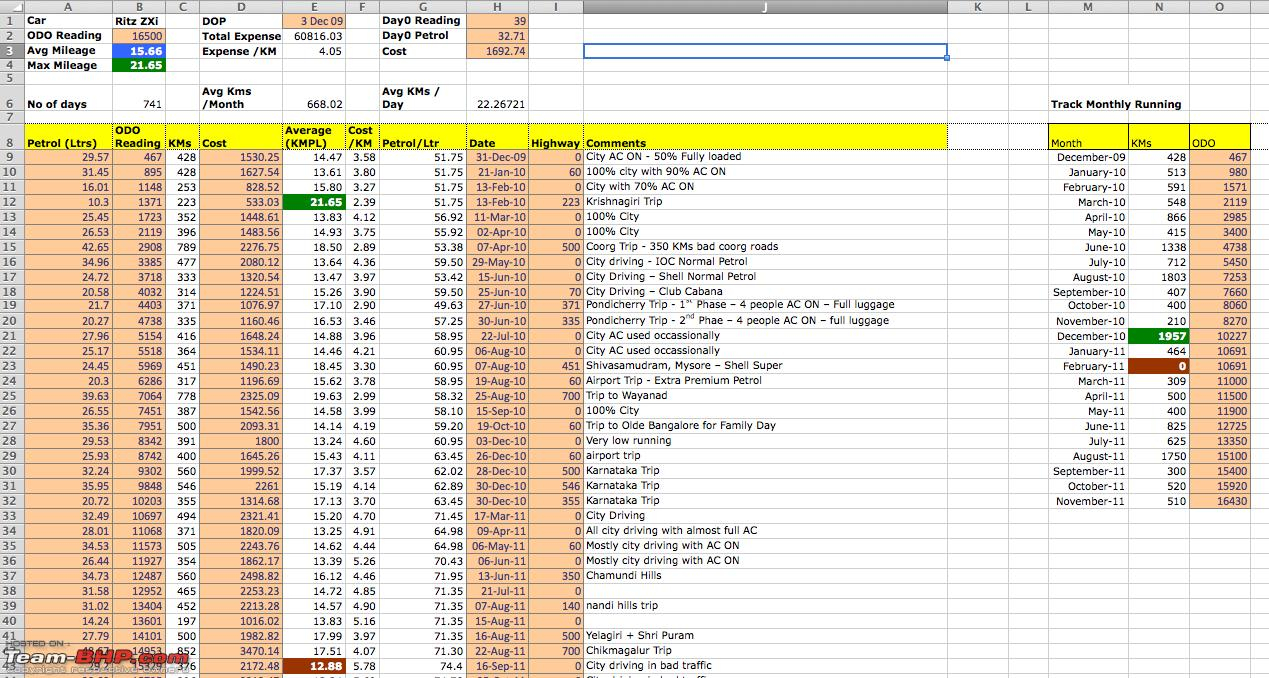Click the yellow Comments header cell

(x=765, y=143)
